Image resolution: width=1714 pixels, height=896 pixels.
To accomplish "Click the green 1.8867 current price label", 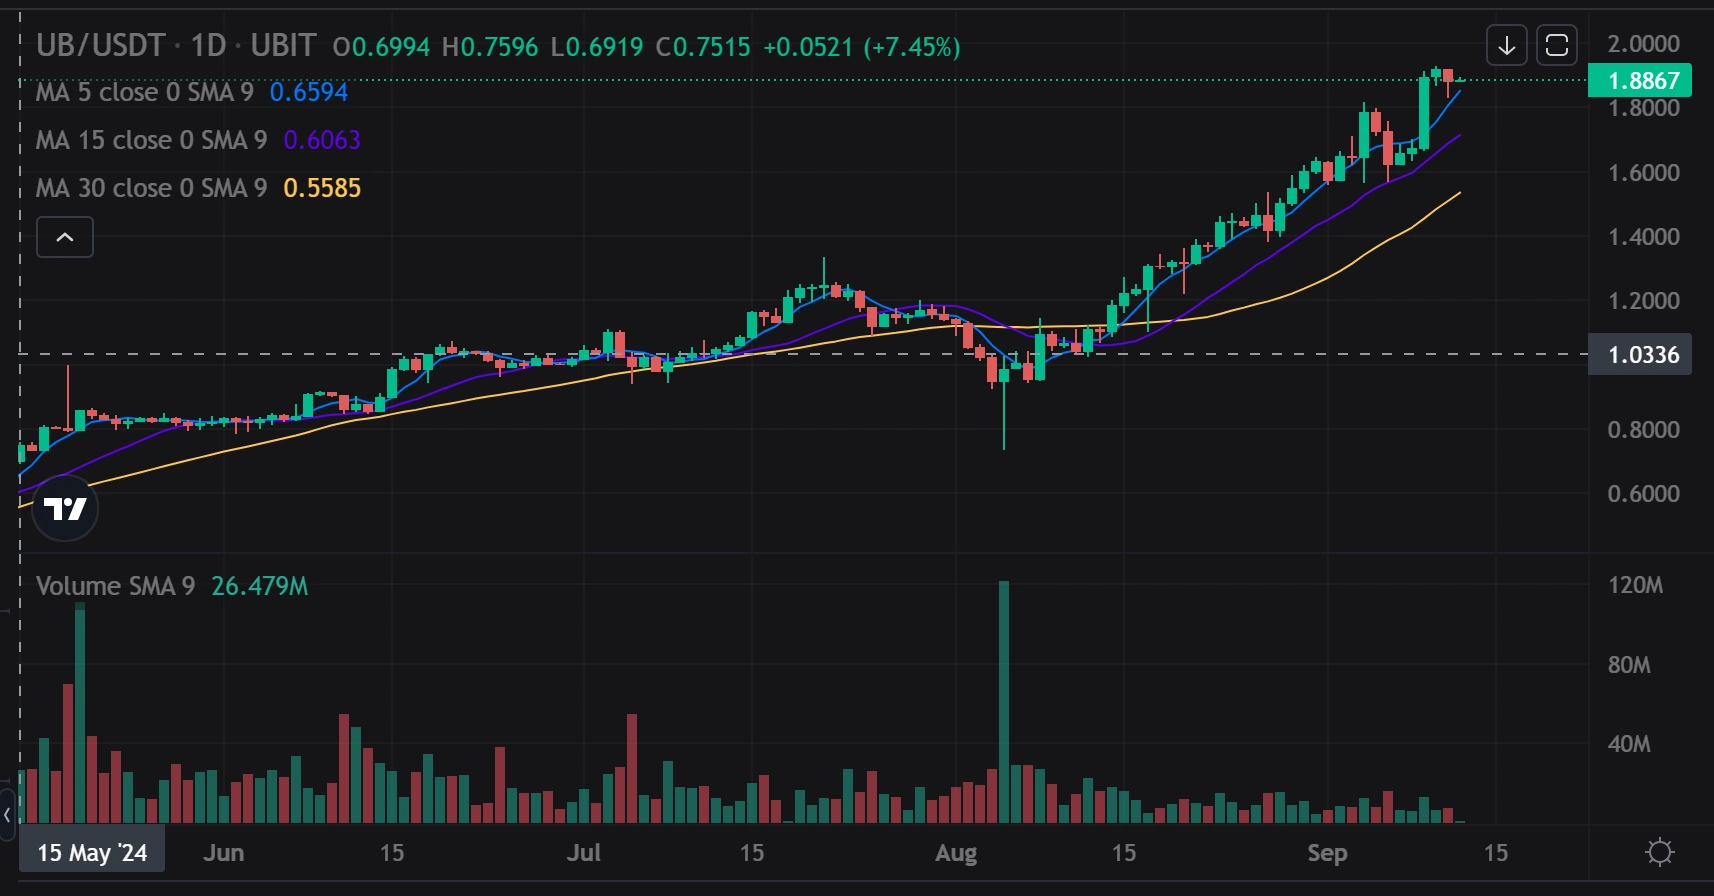I will point(1640,80).
